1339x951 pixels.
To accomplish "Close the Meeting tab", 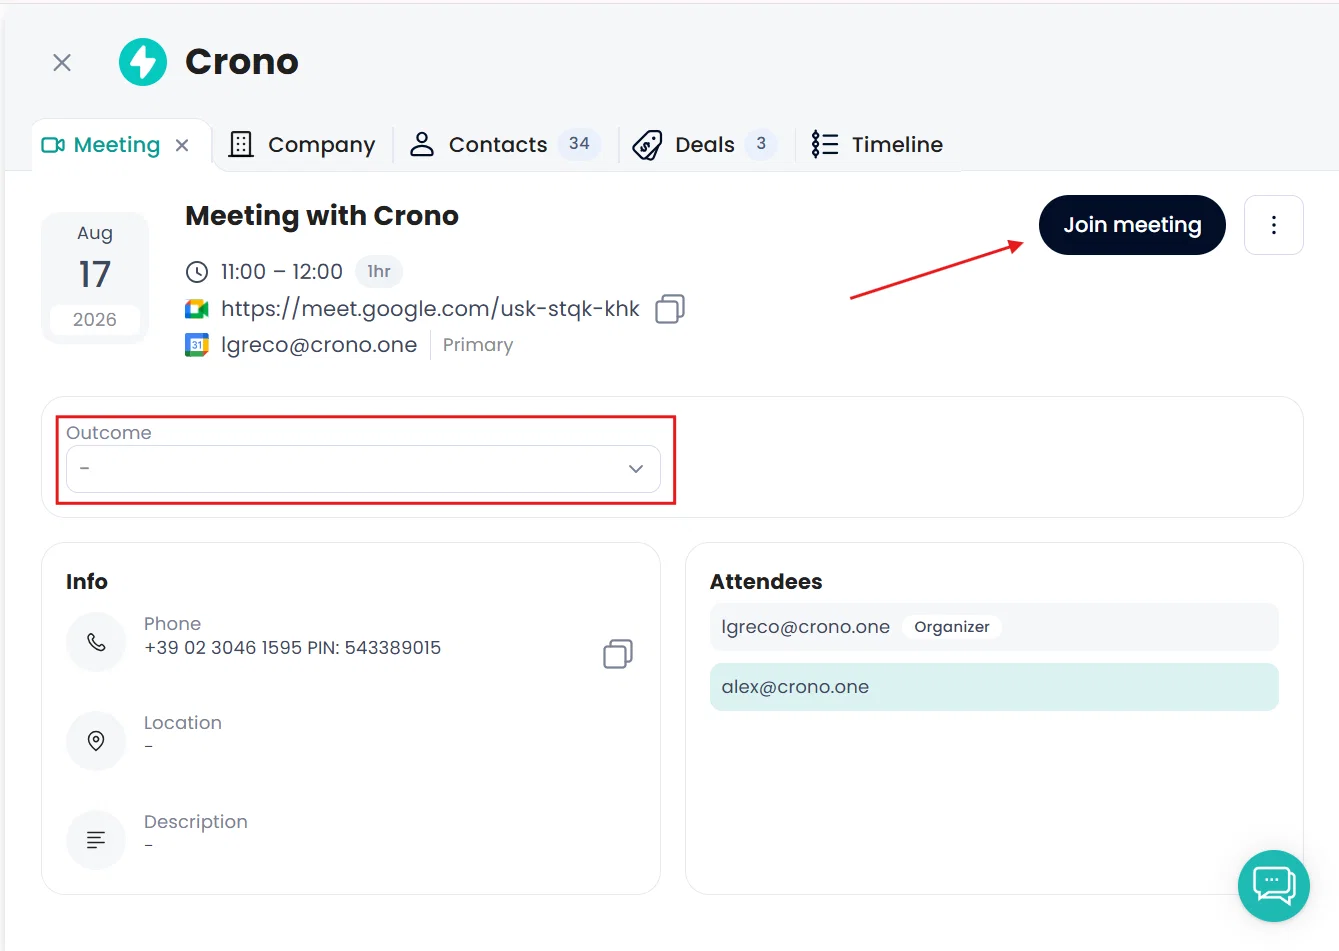I will click(x=182, y=145).
